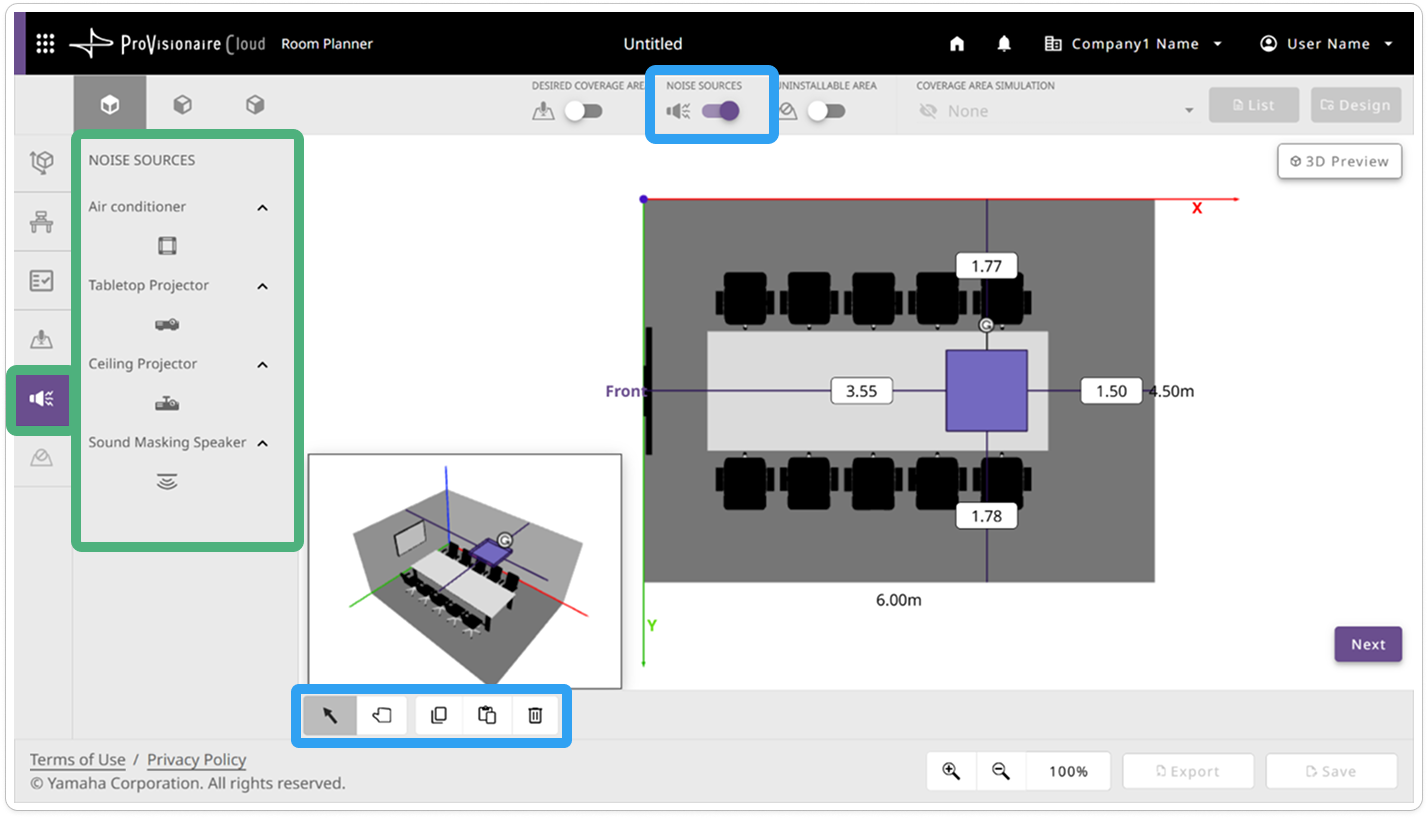Open the furniture table sidebar tab
The height and width of the screenshot is (818, 1428).
point(41,222)
